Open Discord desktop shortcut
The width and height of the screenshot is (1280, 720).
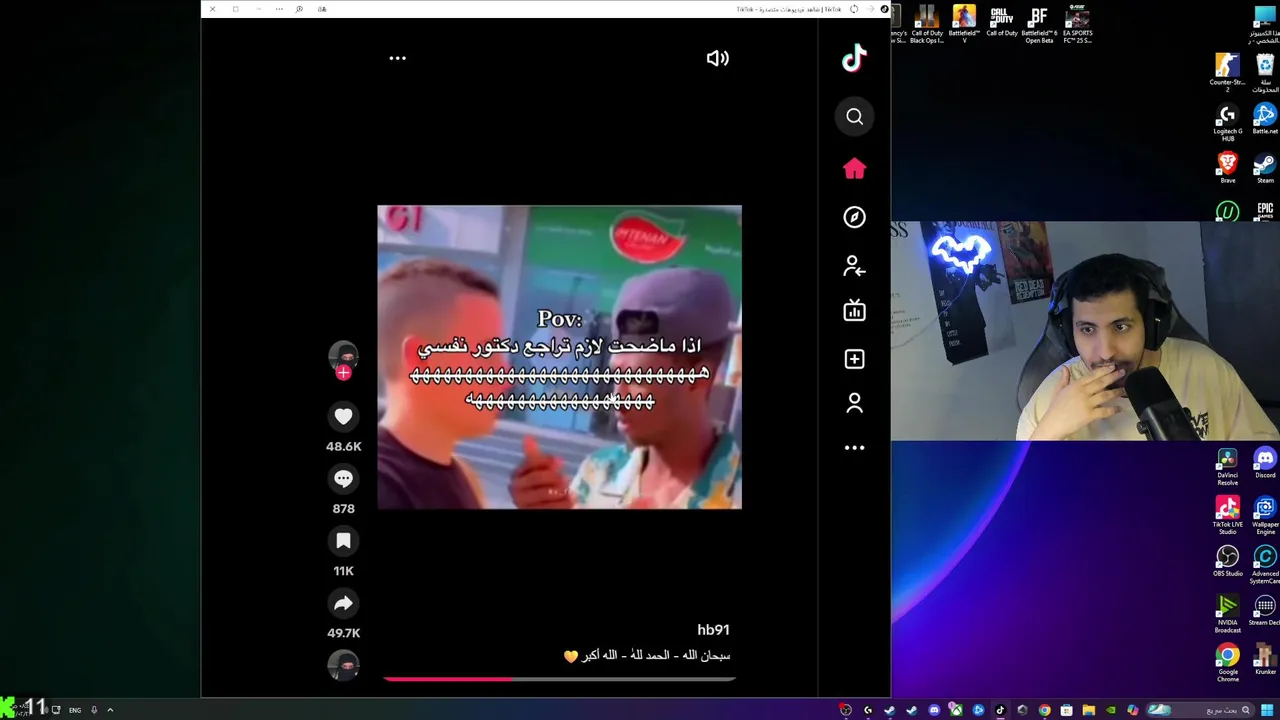pyautogui.click(x=1265, y=463)
